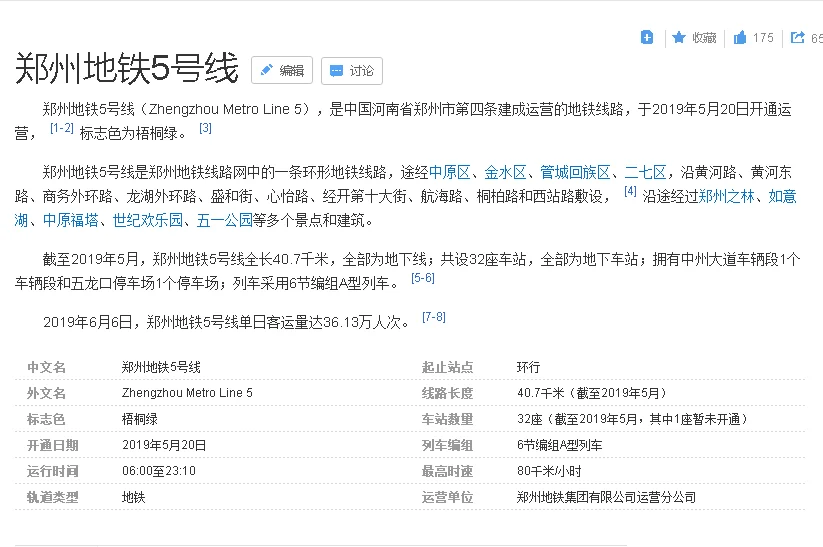The height and width of the screenshot is (547, 823).
Task: Click the 轨道类型 table label
Action: [52, 497]
